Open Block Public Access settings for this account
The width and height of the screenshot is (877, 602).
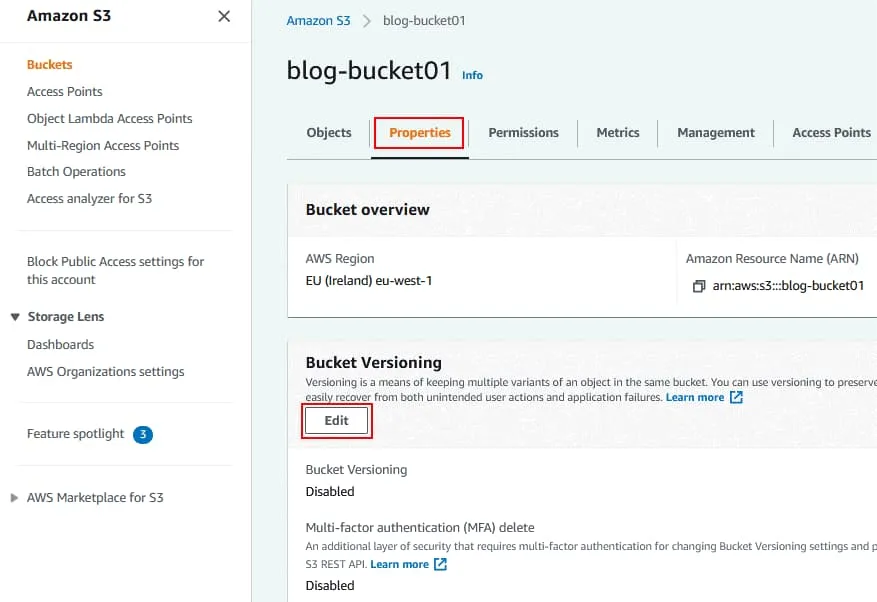tap(115, 271)
